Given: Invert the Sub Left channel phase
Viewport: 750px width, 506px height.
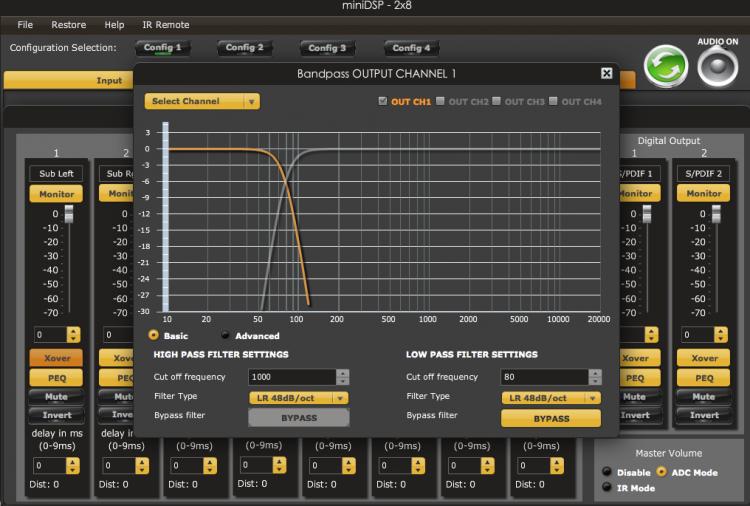Looking at the screenshot, I should coord(56,415).
